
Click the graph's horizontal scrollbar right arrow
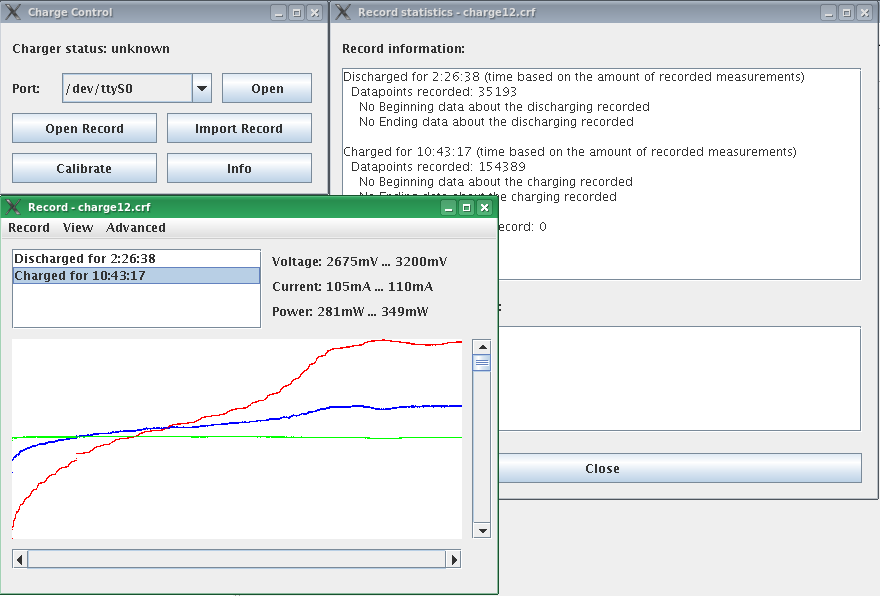tap(454, 559)
